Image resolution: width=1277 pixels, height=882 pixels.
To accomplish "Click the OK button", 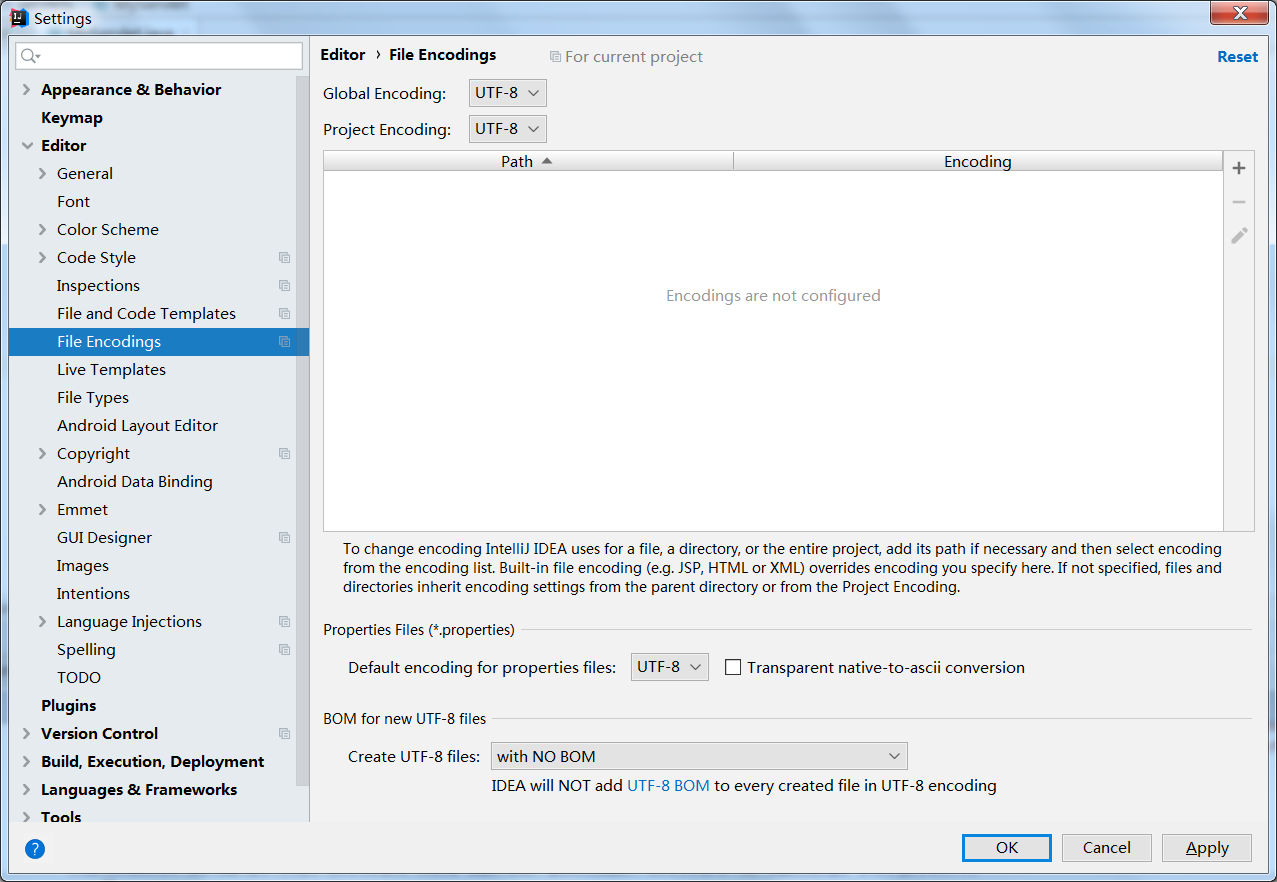I will 1007,848.
